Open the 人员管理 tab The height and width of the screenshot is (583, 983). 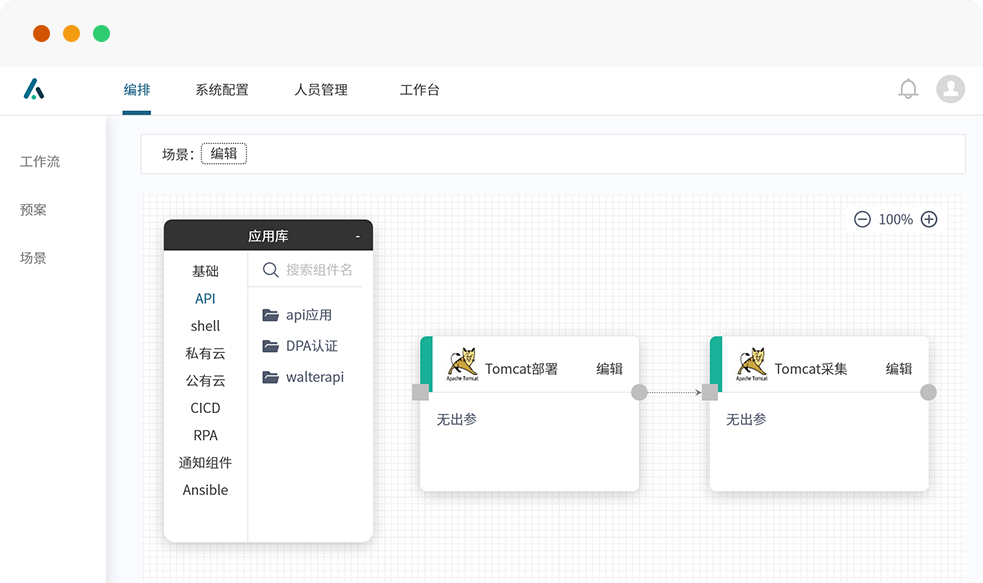[x=321, y=90]
